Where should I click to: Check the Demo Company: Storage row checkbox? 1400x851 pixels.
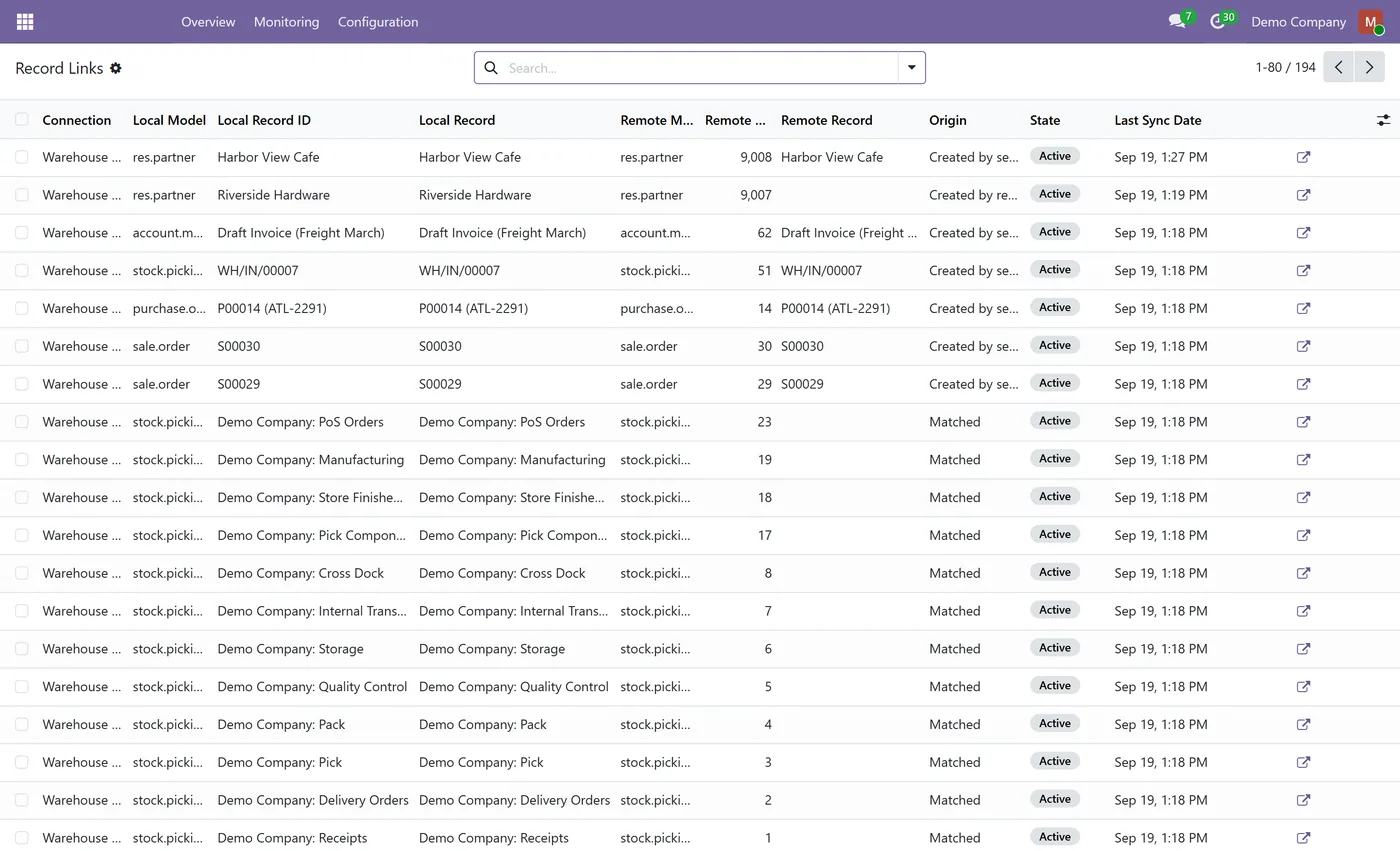pyautogui.click(x=22, y=649)
